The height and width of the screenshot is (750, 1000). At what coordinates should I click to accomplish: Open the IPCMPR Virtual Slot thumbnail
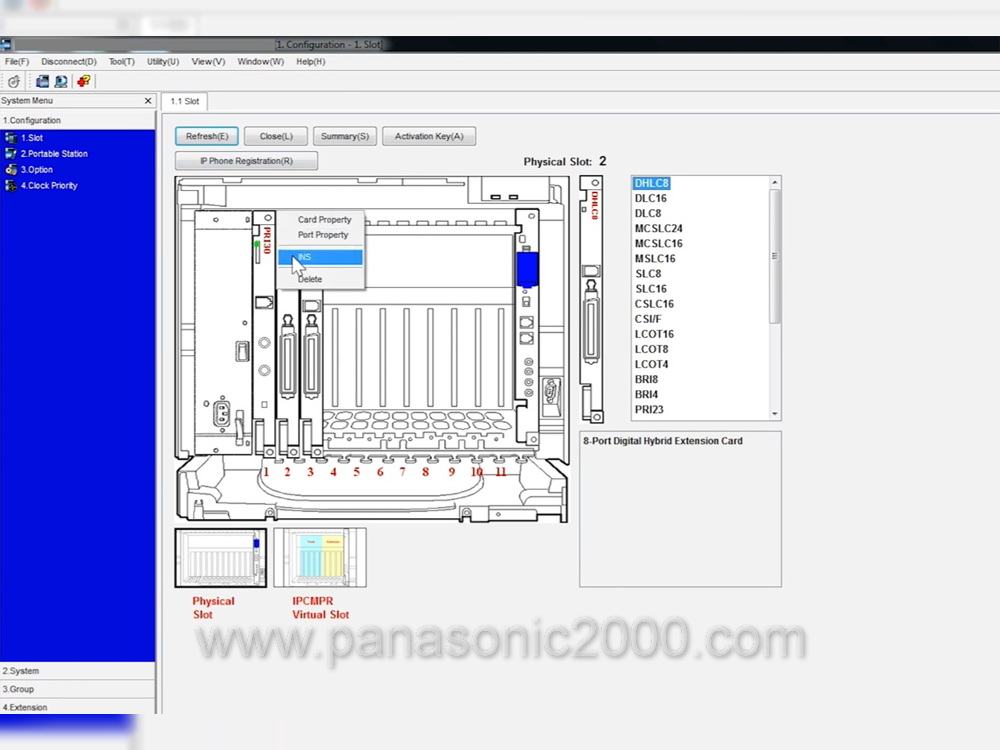[x=320, y=558]
